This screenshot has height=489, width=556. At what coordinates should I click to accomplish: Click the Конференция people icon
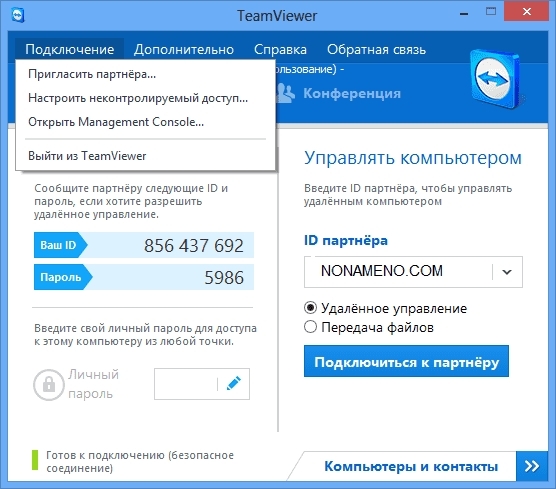pyautogui.click(x=285, y=93)
